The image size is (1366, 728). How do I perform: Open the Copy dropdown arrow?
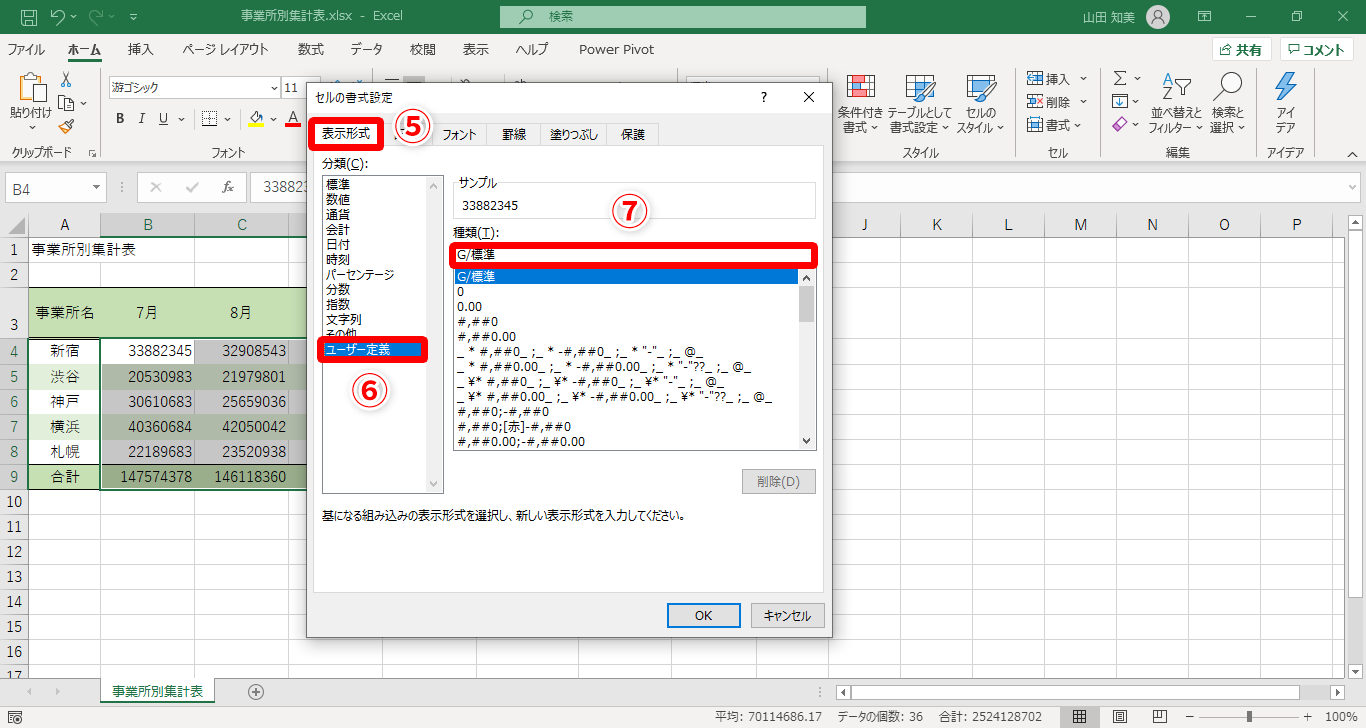point(85,103)
